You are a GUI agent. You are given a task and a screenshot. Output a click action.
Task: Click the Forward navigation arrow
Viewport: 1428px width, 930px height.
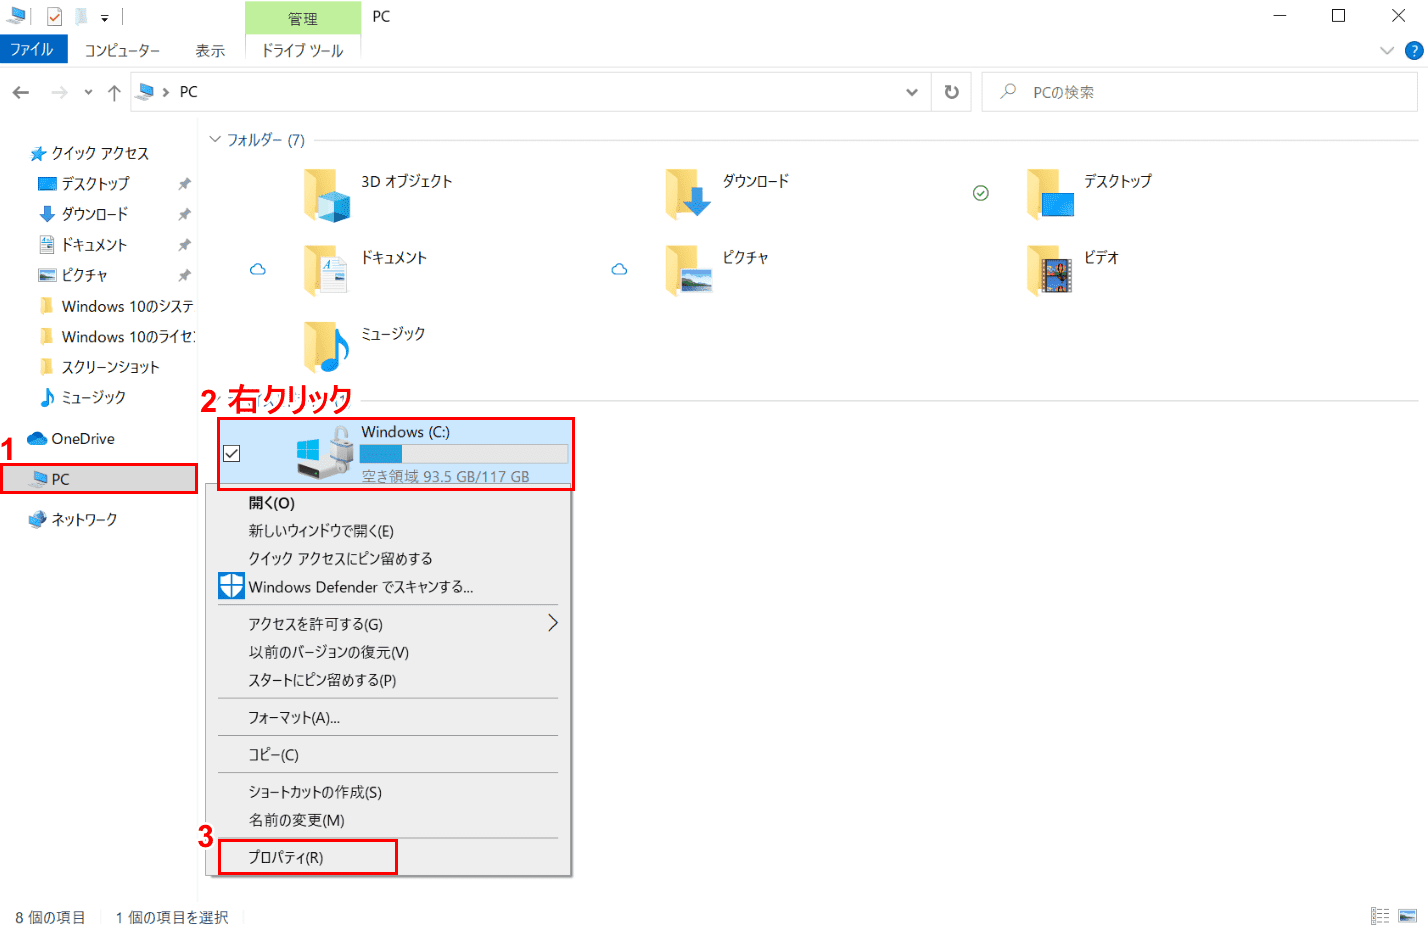pyautogui.click(x=59, y=92)
